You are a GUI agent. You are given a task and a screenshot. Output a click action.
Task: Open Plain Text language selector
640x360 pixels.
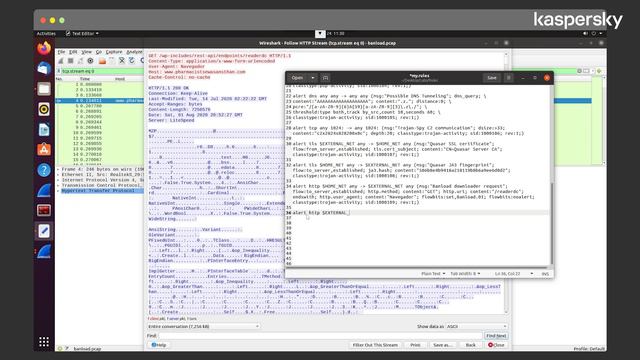[433, 273]
